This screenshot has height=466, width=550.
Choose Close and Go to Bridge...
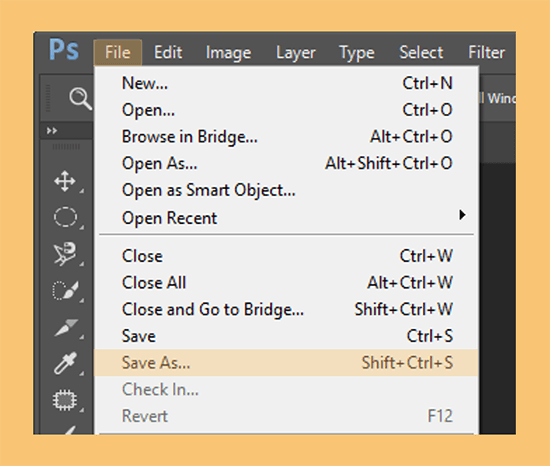[287, 309]
